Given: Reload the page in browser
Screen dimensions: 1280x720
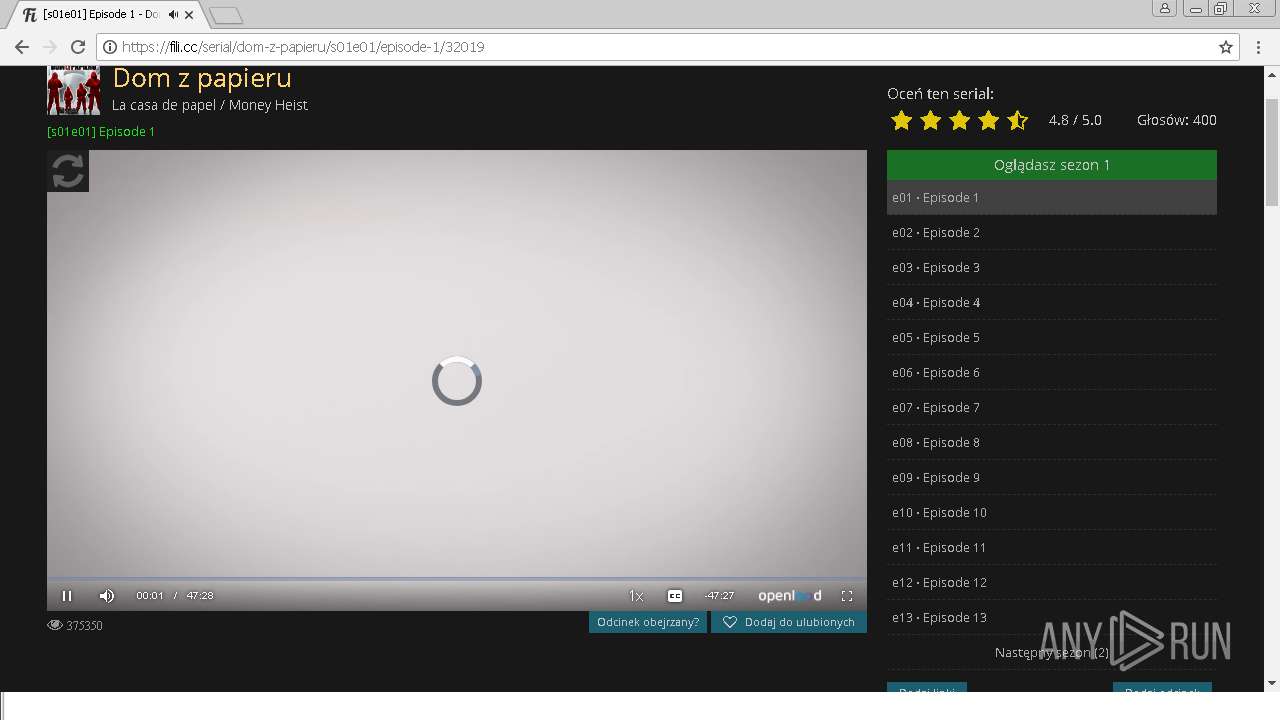Looking at the screenshot, I should 78,47.
